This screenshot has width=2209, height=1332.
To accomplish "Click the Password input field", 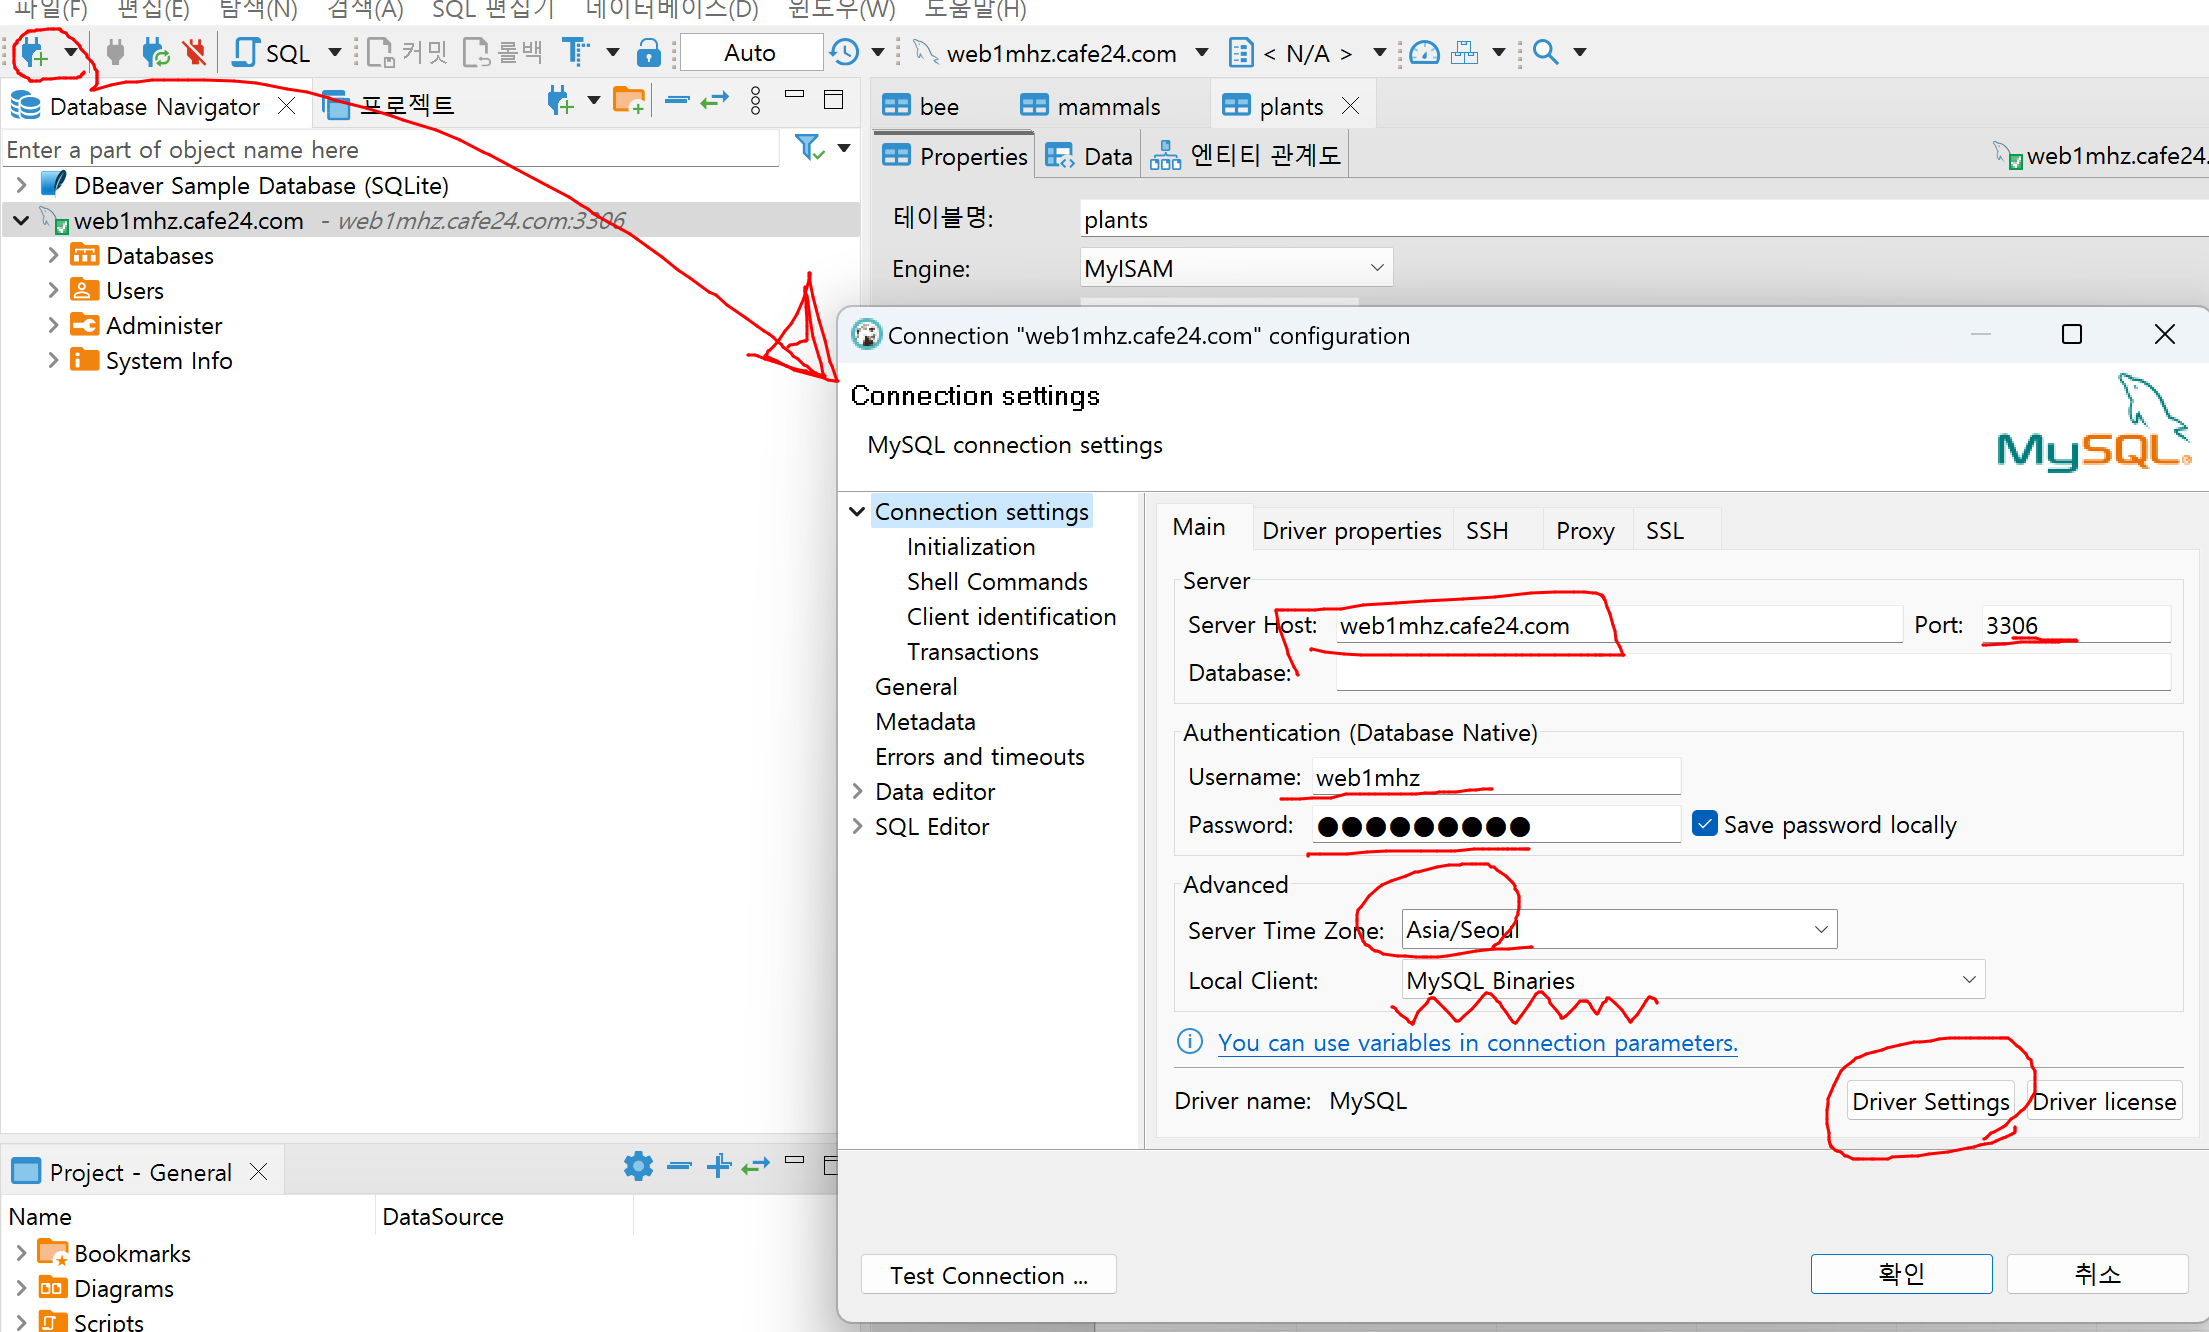I will pos(1496,825).
